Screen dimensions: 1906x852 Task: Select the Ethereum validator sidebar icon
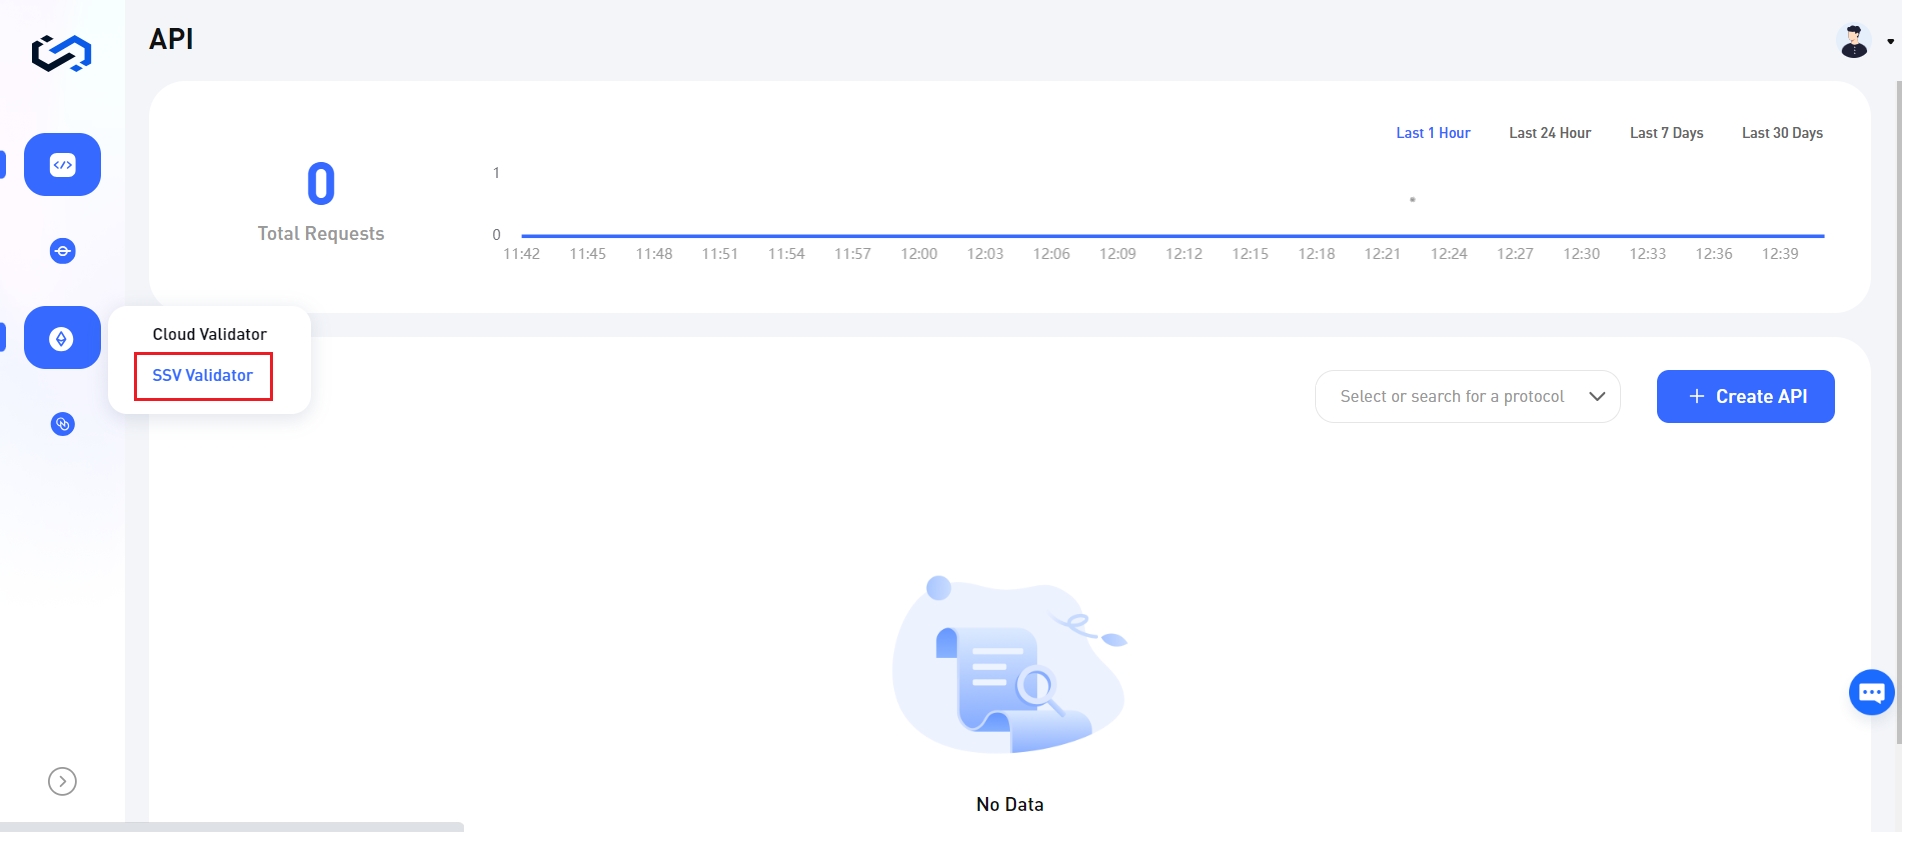pyautogui.click(x=62, y=338)
